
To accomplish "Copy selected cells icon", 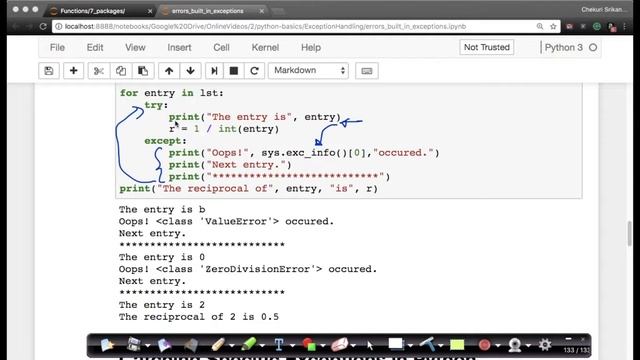I will (x=121, y=71).
